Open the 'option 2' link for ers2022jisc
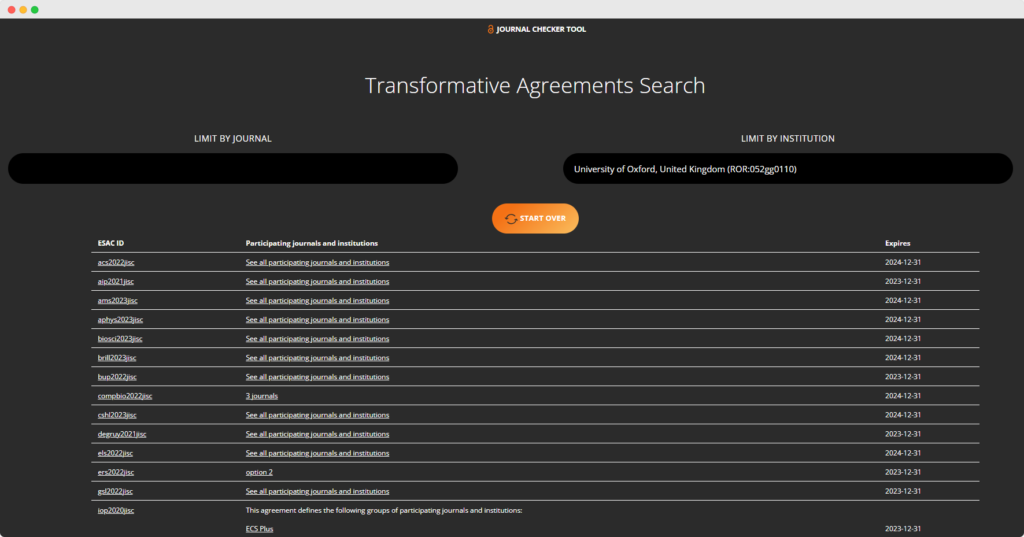The image size is (1024, 537). [259, 472]
